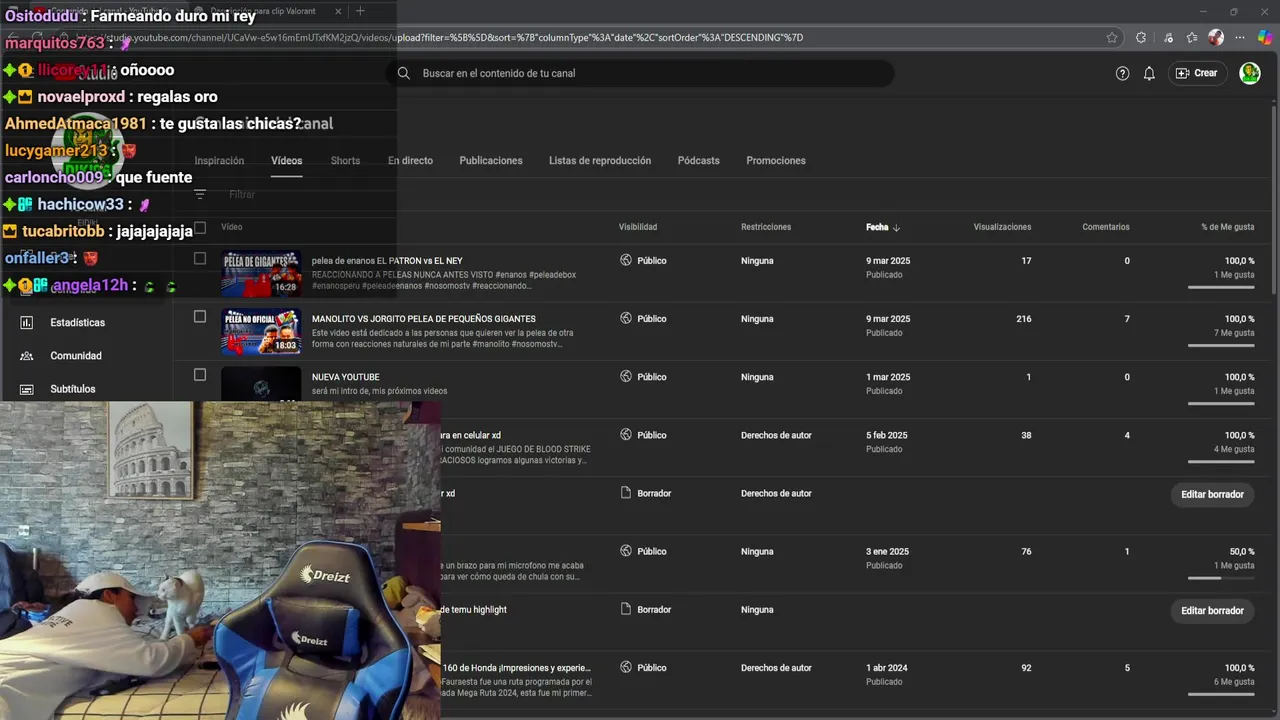Switch to the Inspiración tab
The width and height of the screenshot is (1280, 720).
(219, 160)
